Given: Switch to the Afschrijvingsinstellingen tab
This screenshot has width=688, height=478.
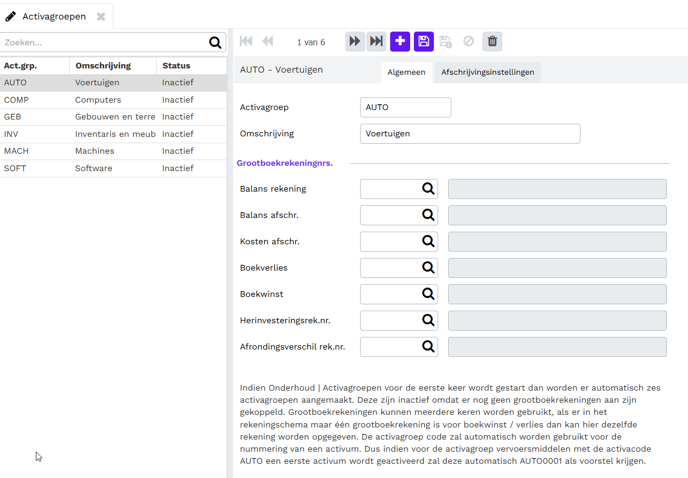Looking at the screenshot, I should click(x=487, y=72).
